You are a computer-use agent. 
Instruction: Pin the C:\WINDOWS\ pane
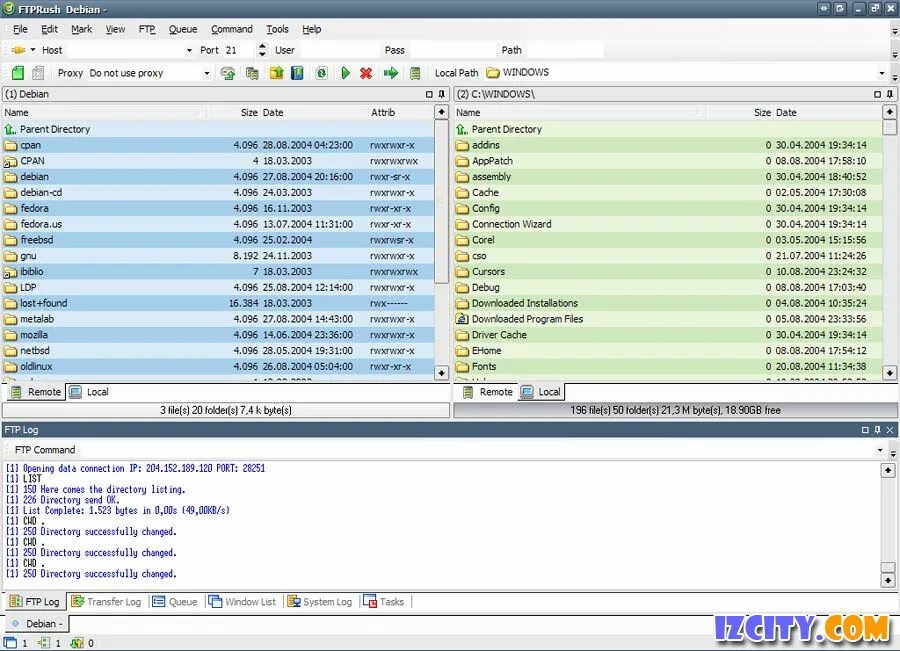click(x=890, y=94)
